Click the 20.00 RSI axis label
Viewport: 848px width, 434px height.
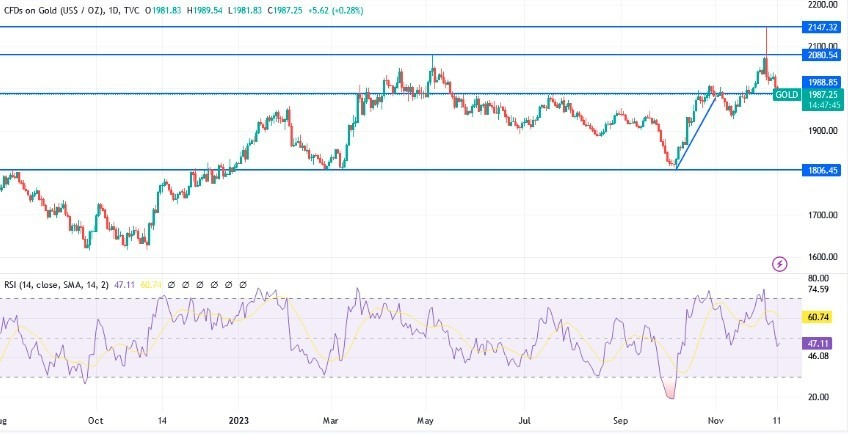(x=817, y=397)
